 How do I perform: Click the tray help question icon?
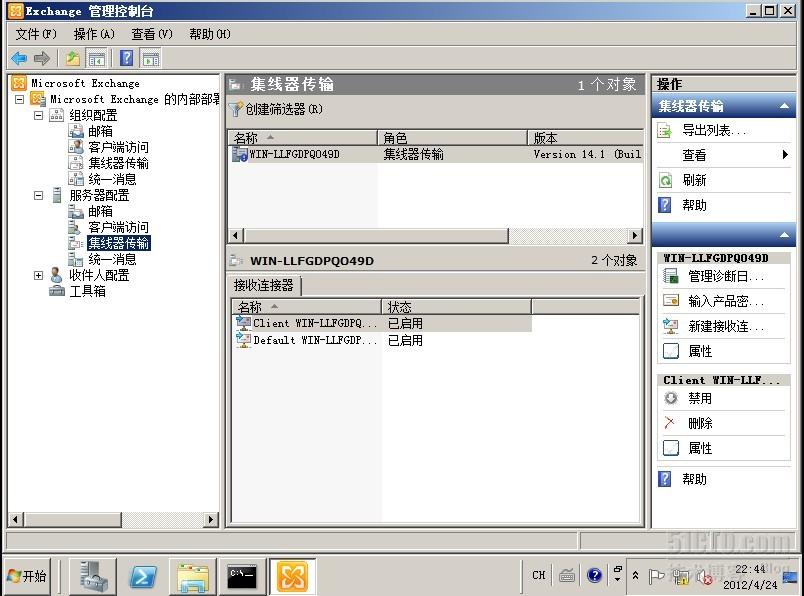[x=594, y=575]
